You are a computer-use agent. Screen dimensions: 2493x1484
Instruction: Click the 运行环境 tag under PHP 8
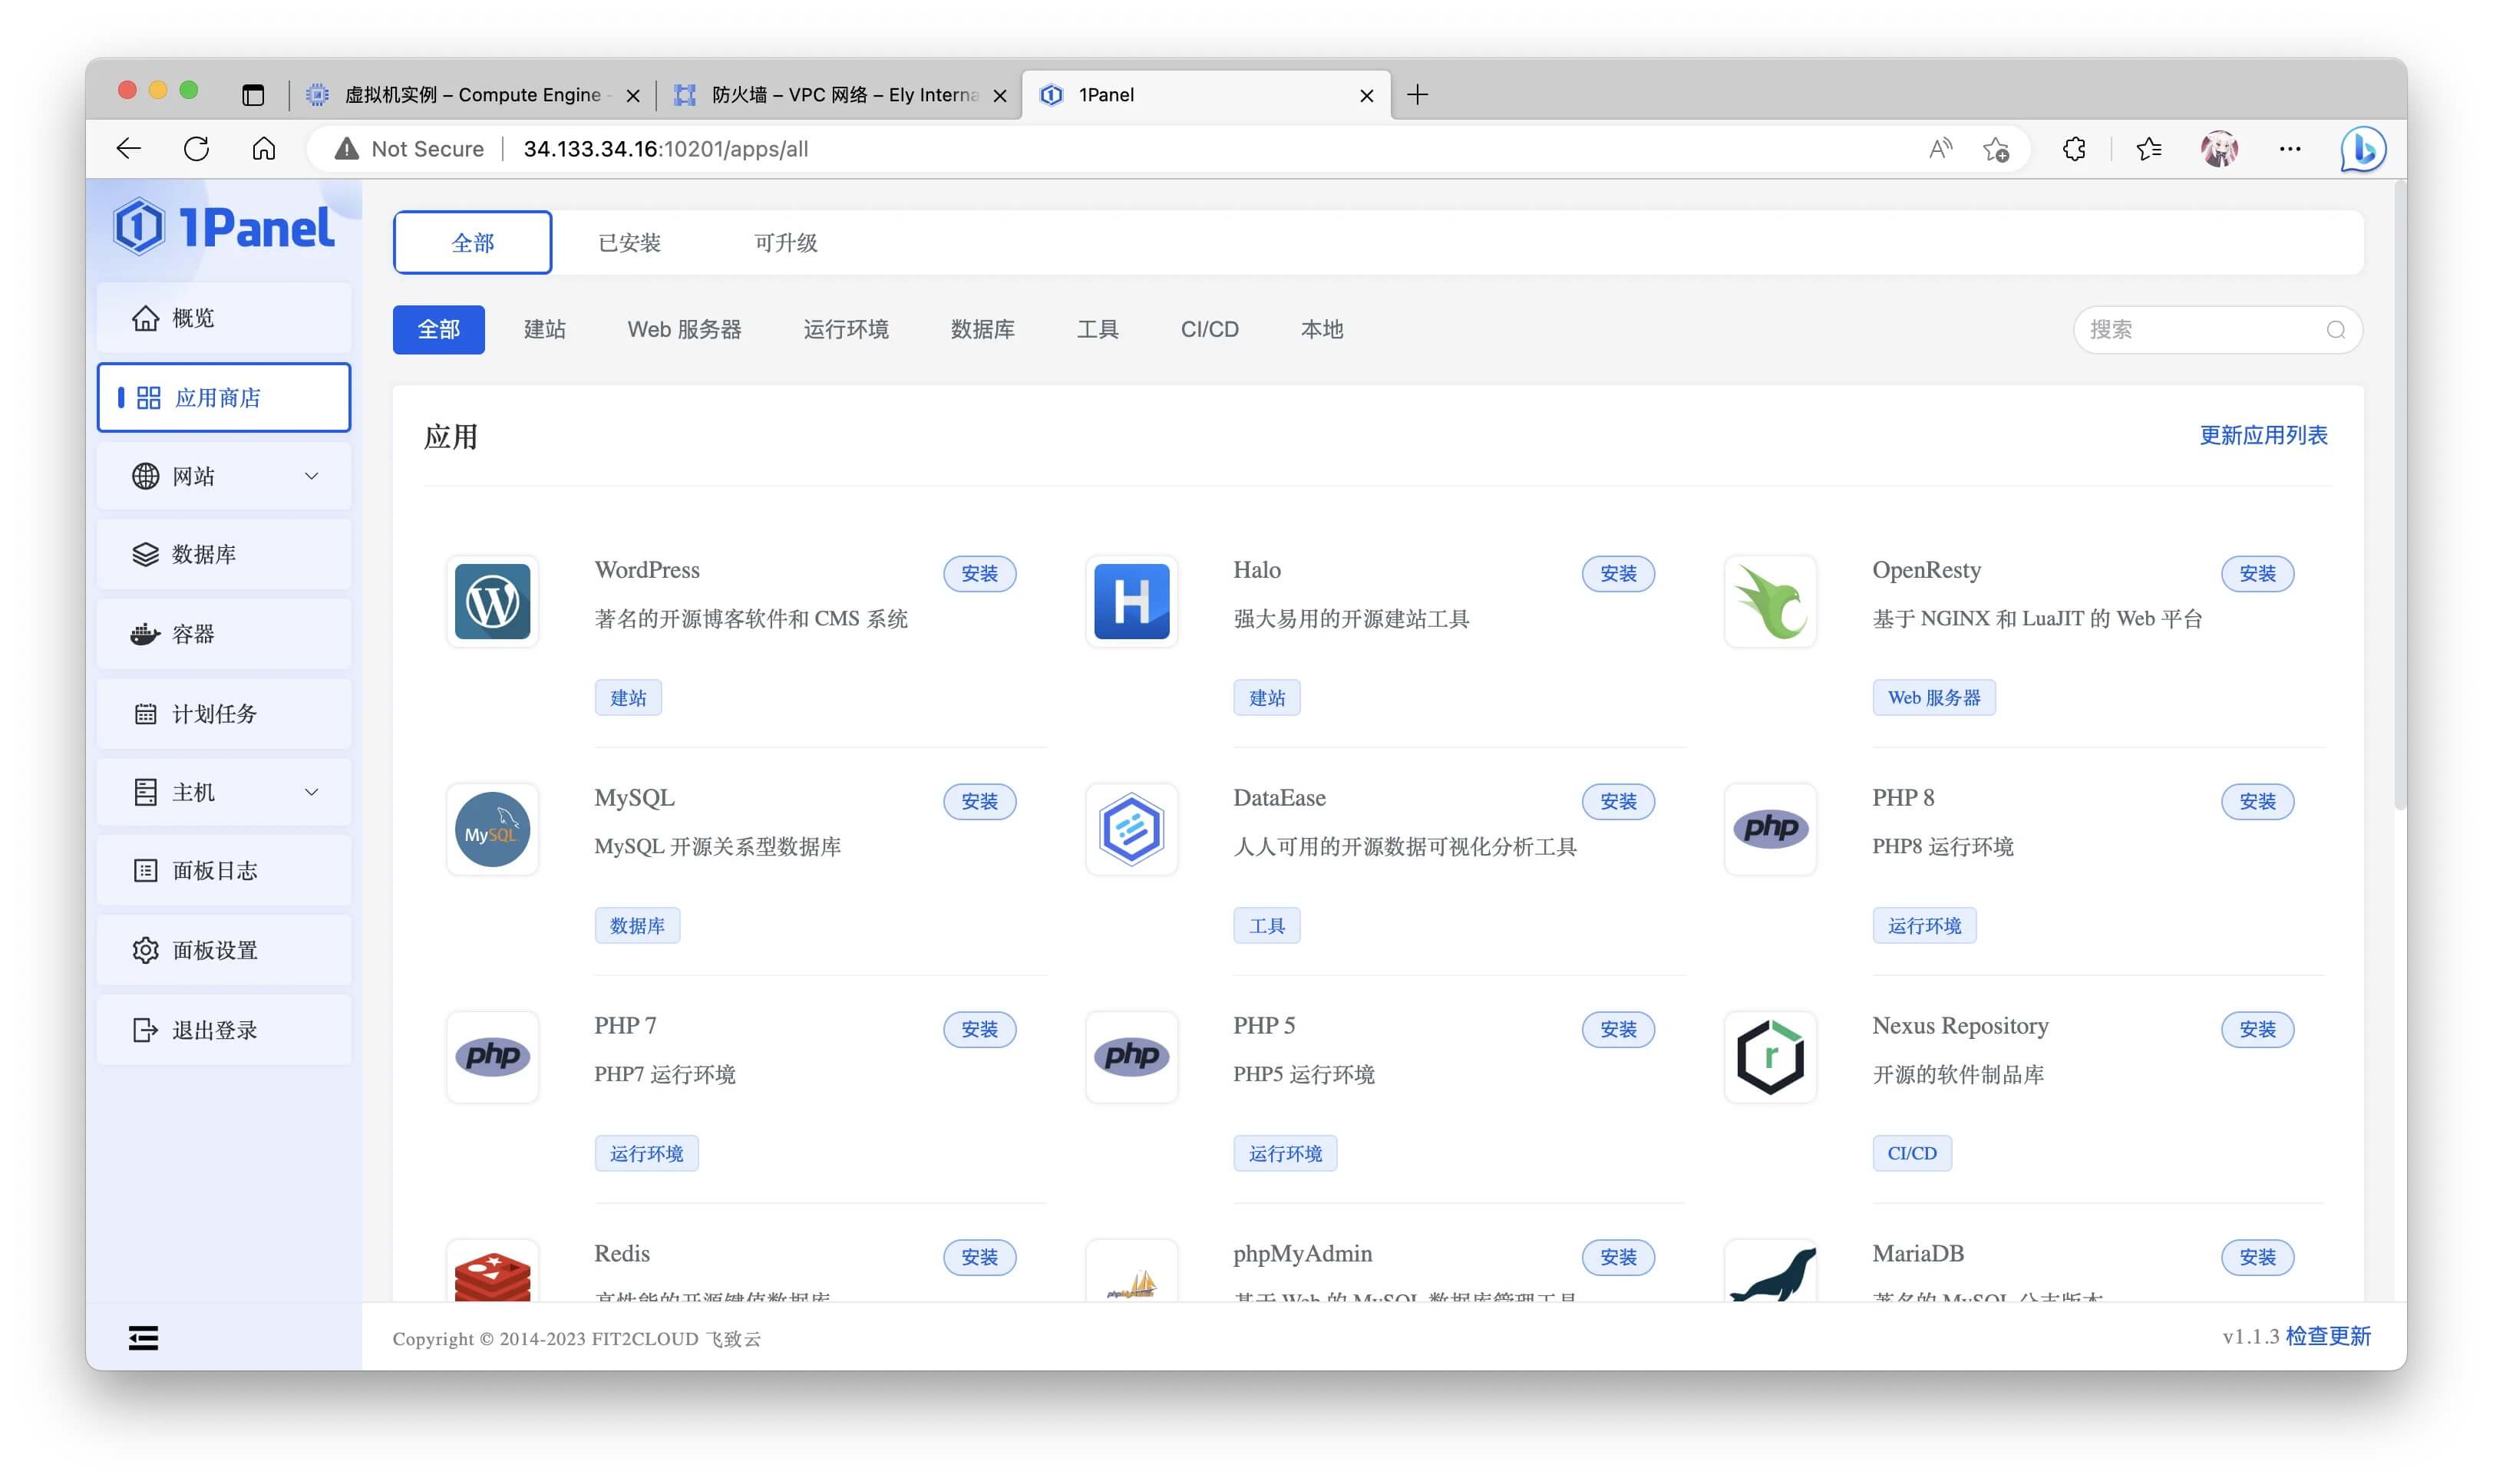(x=1924, y=926)
